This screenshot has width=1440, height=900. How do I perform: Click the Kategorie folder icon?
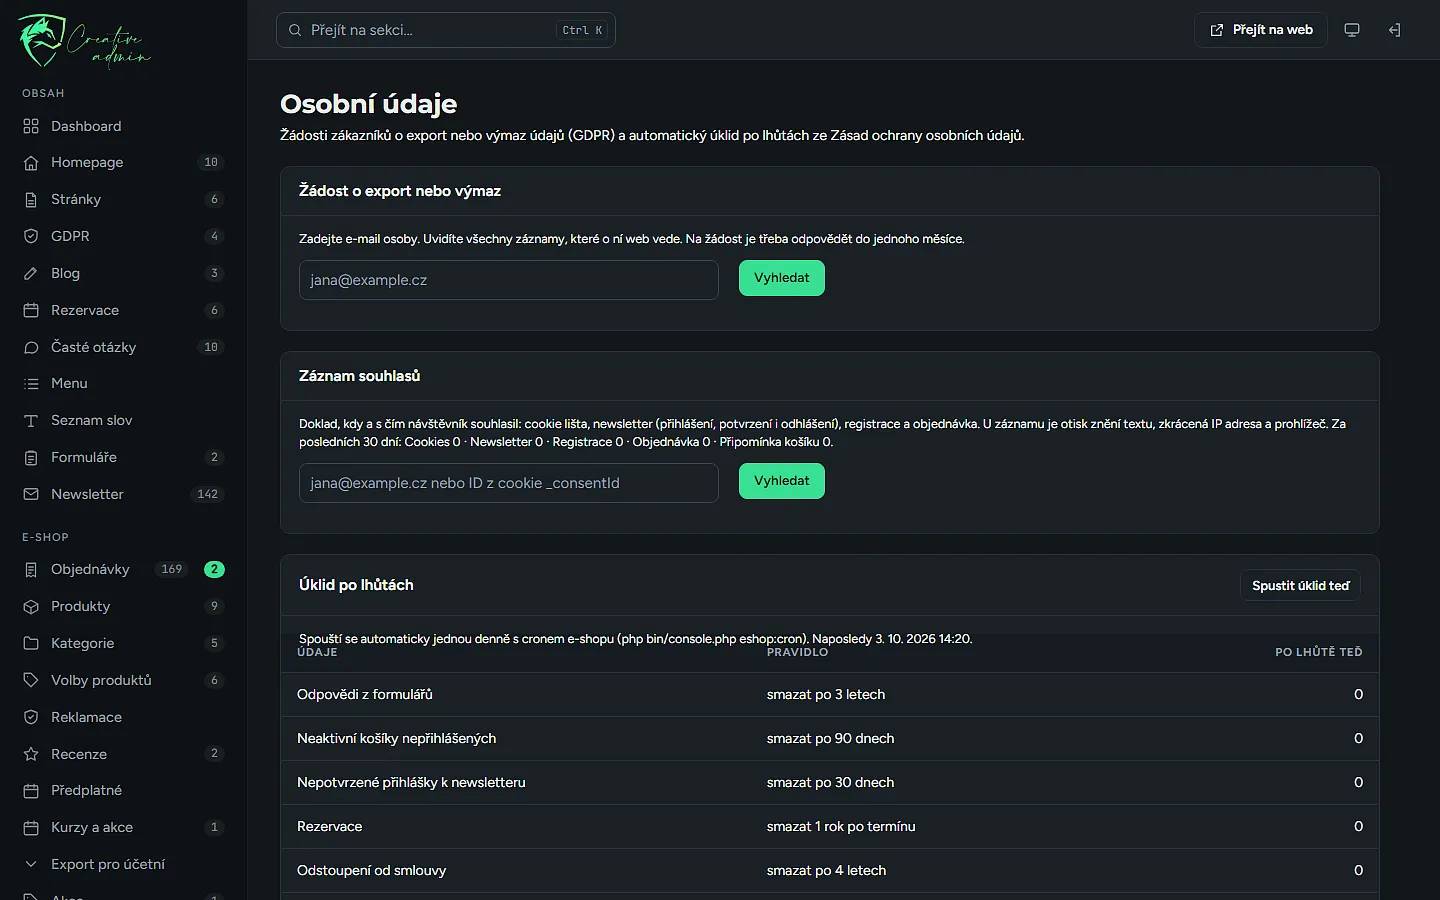coord(31,644)
